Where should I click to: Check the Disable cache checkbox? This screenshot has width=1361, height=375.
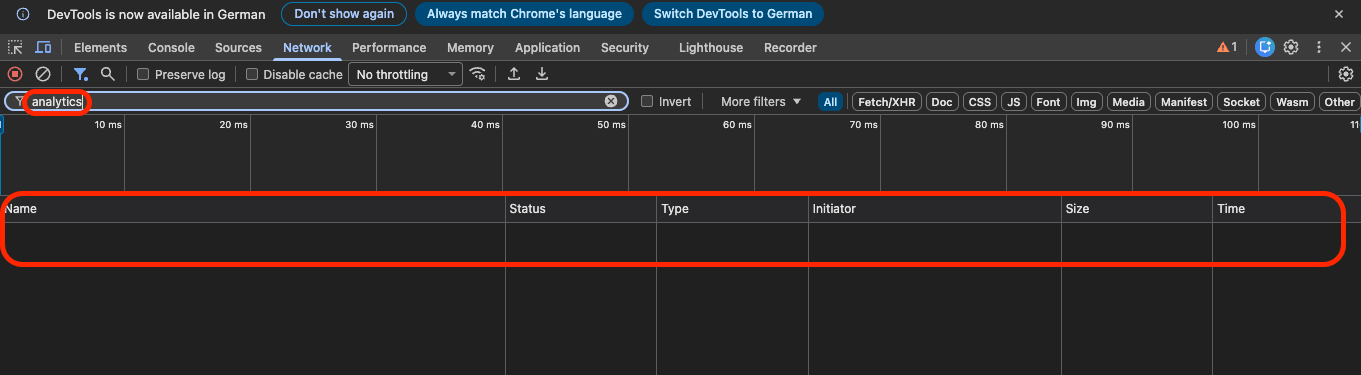pos(252,74)
